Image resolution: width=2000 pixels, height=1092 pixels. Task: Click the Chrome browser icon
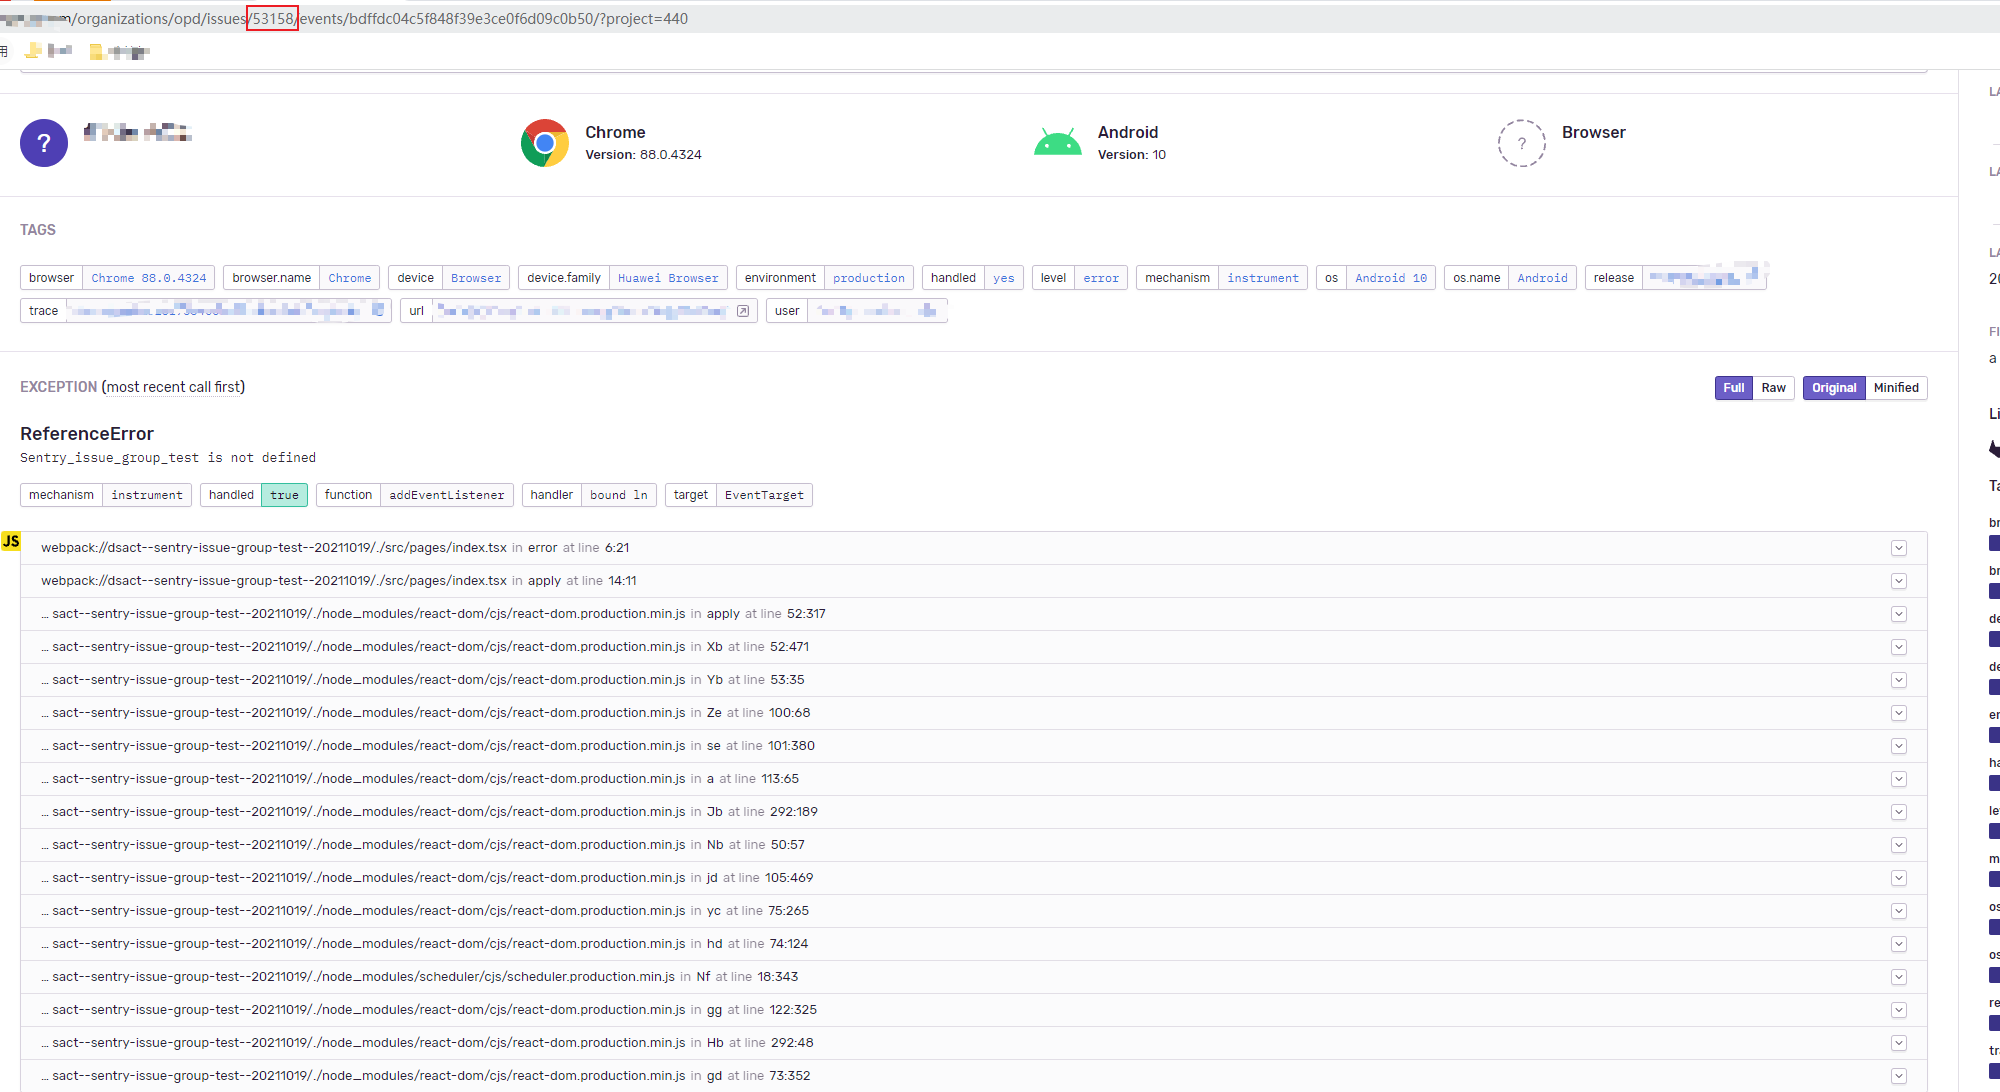pos(545,142)
